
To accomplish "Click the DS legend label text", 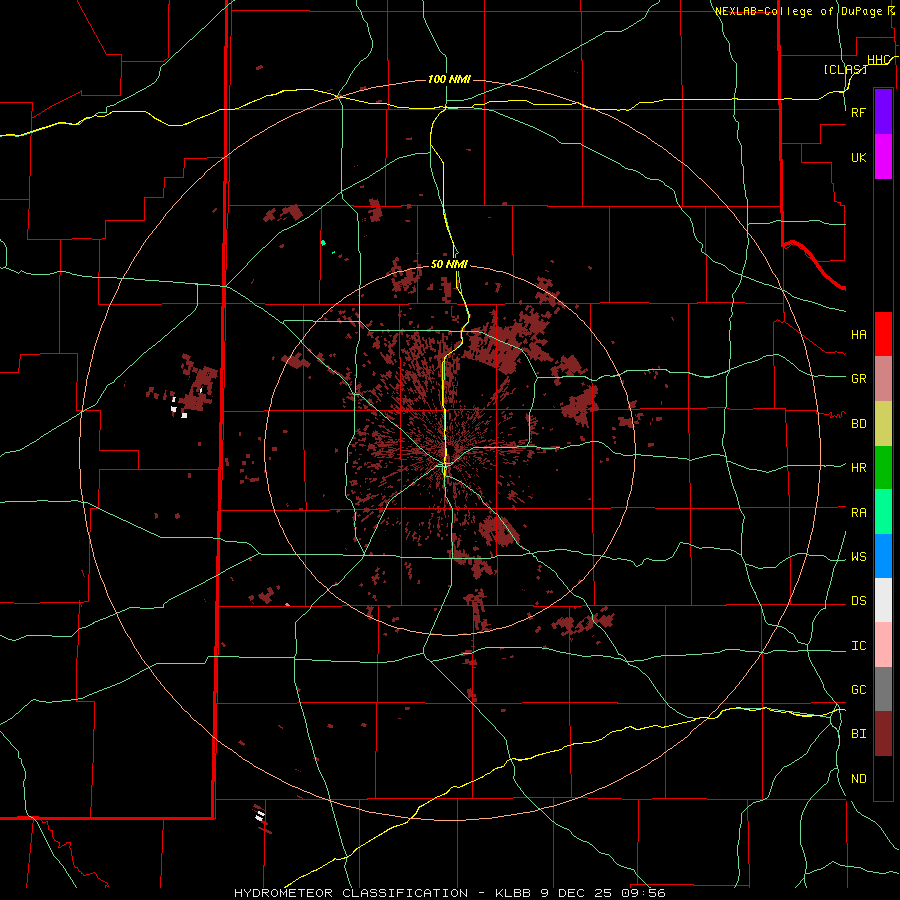I will tap(858, 601).
